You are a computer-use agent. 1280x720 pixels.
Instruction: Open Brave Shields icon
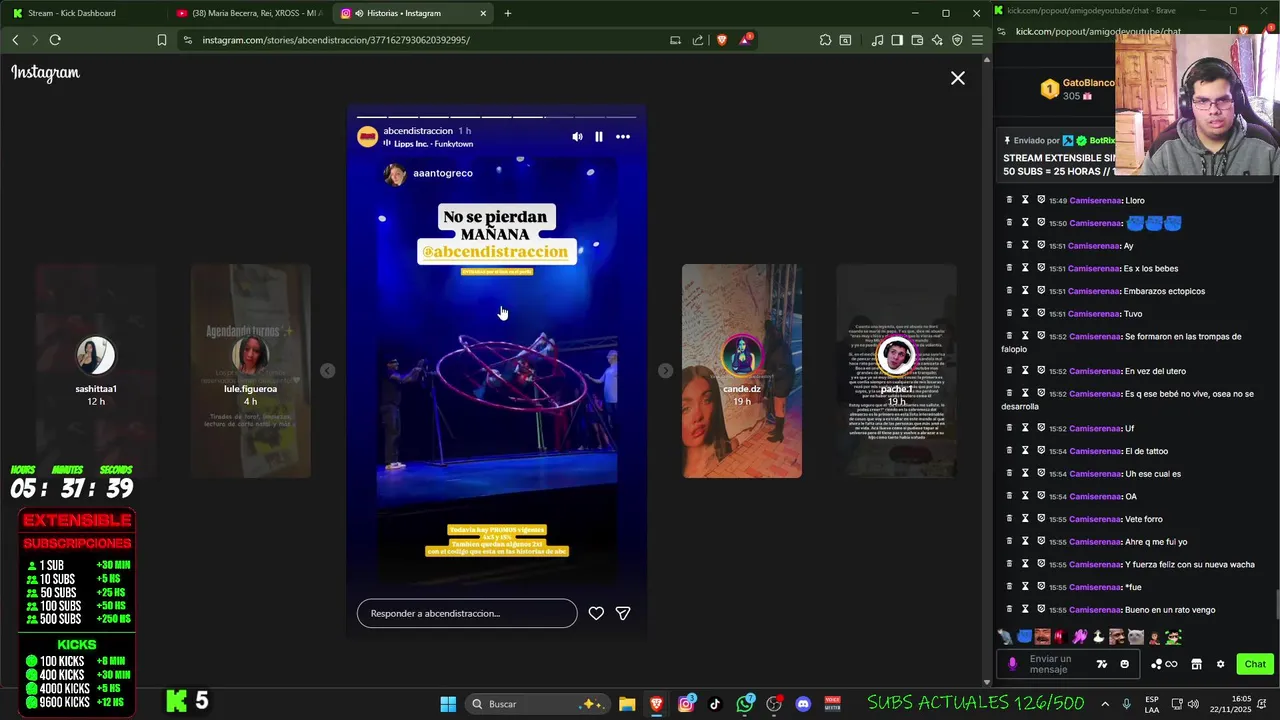coord(722,40)
